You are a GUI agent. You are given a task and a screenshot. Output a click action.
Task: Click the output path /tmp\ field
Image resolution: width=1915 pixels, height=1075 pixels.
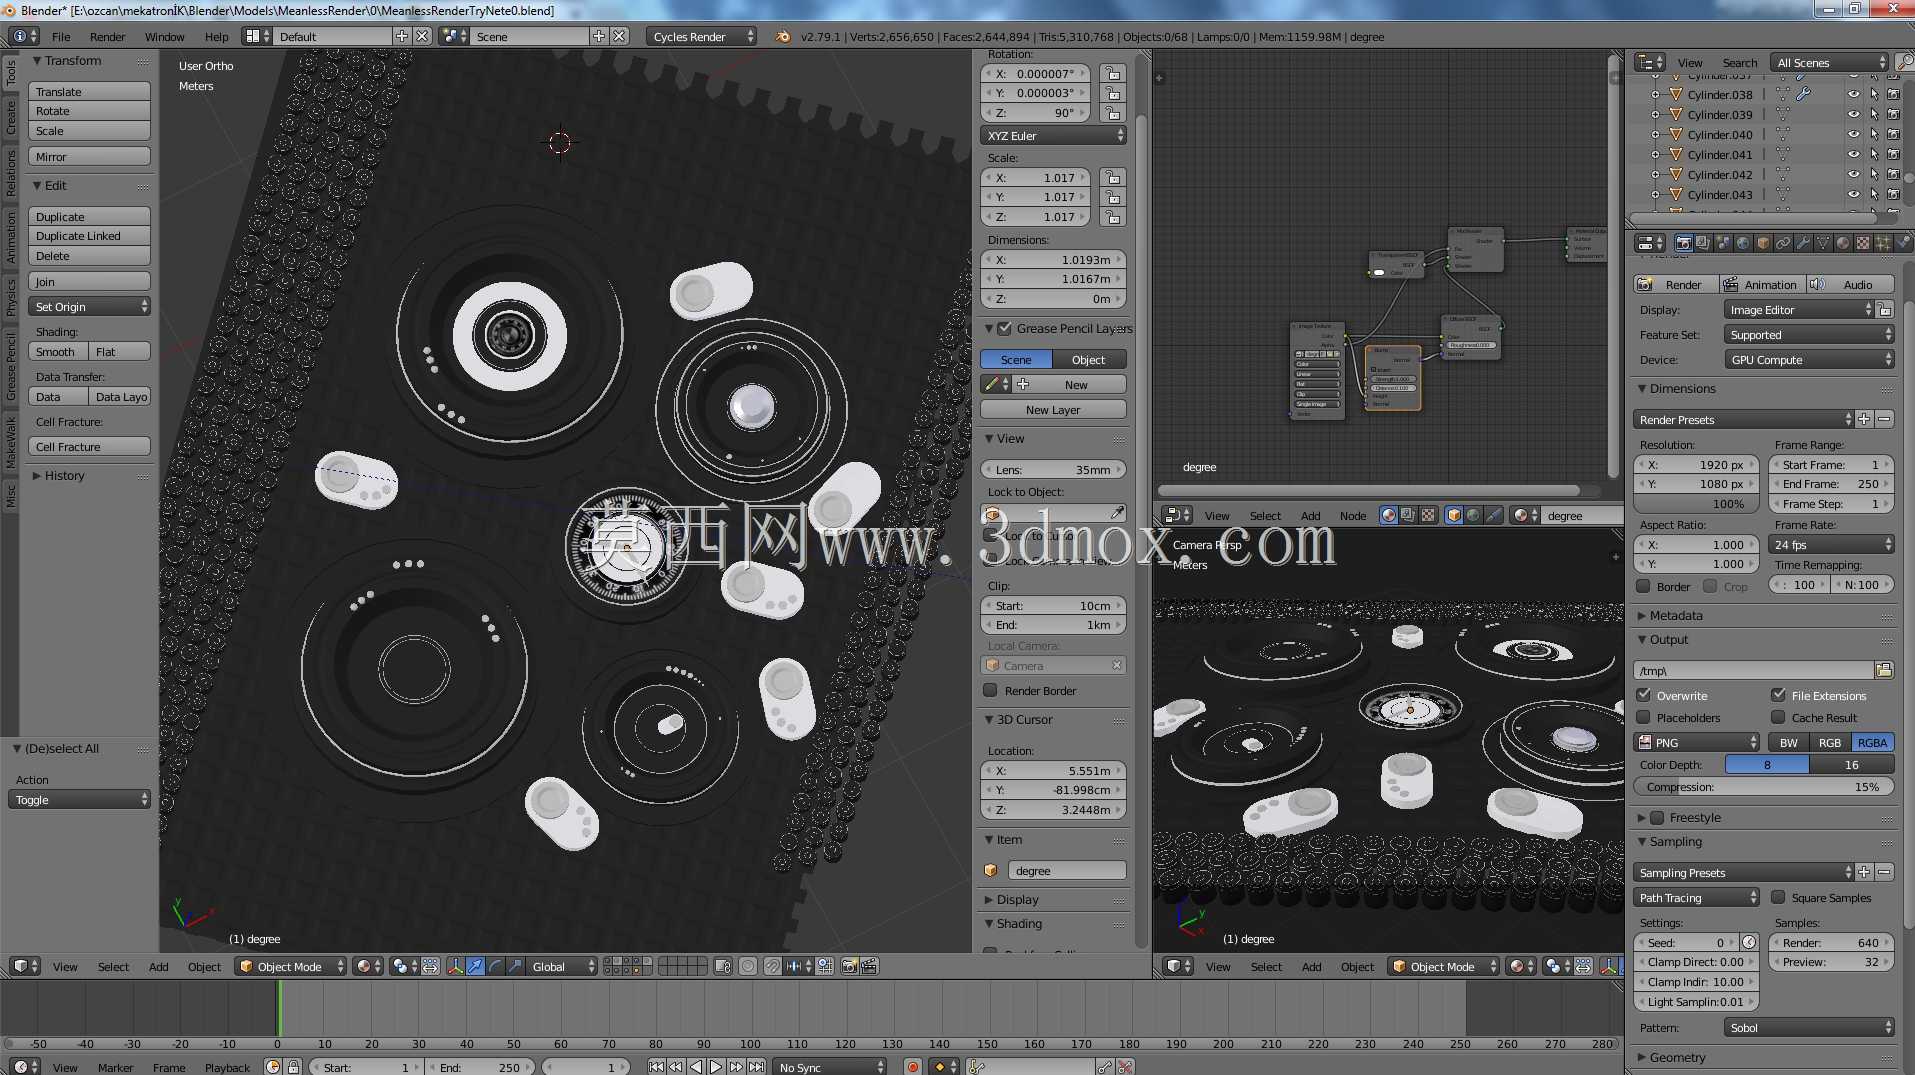[1754, 670]
